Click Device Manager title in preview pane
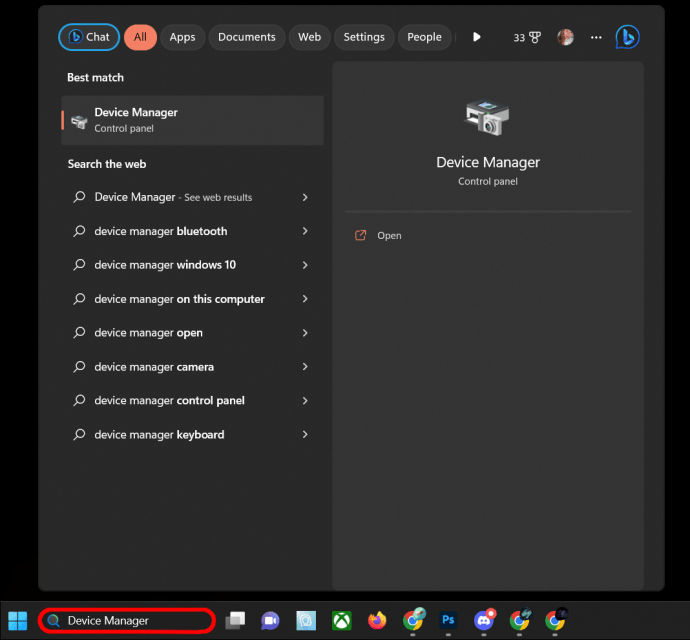Viewport: 690px width, 640px height. point(488,162)
